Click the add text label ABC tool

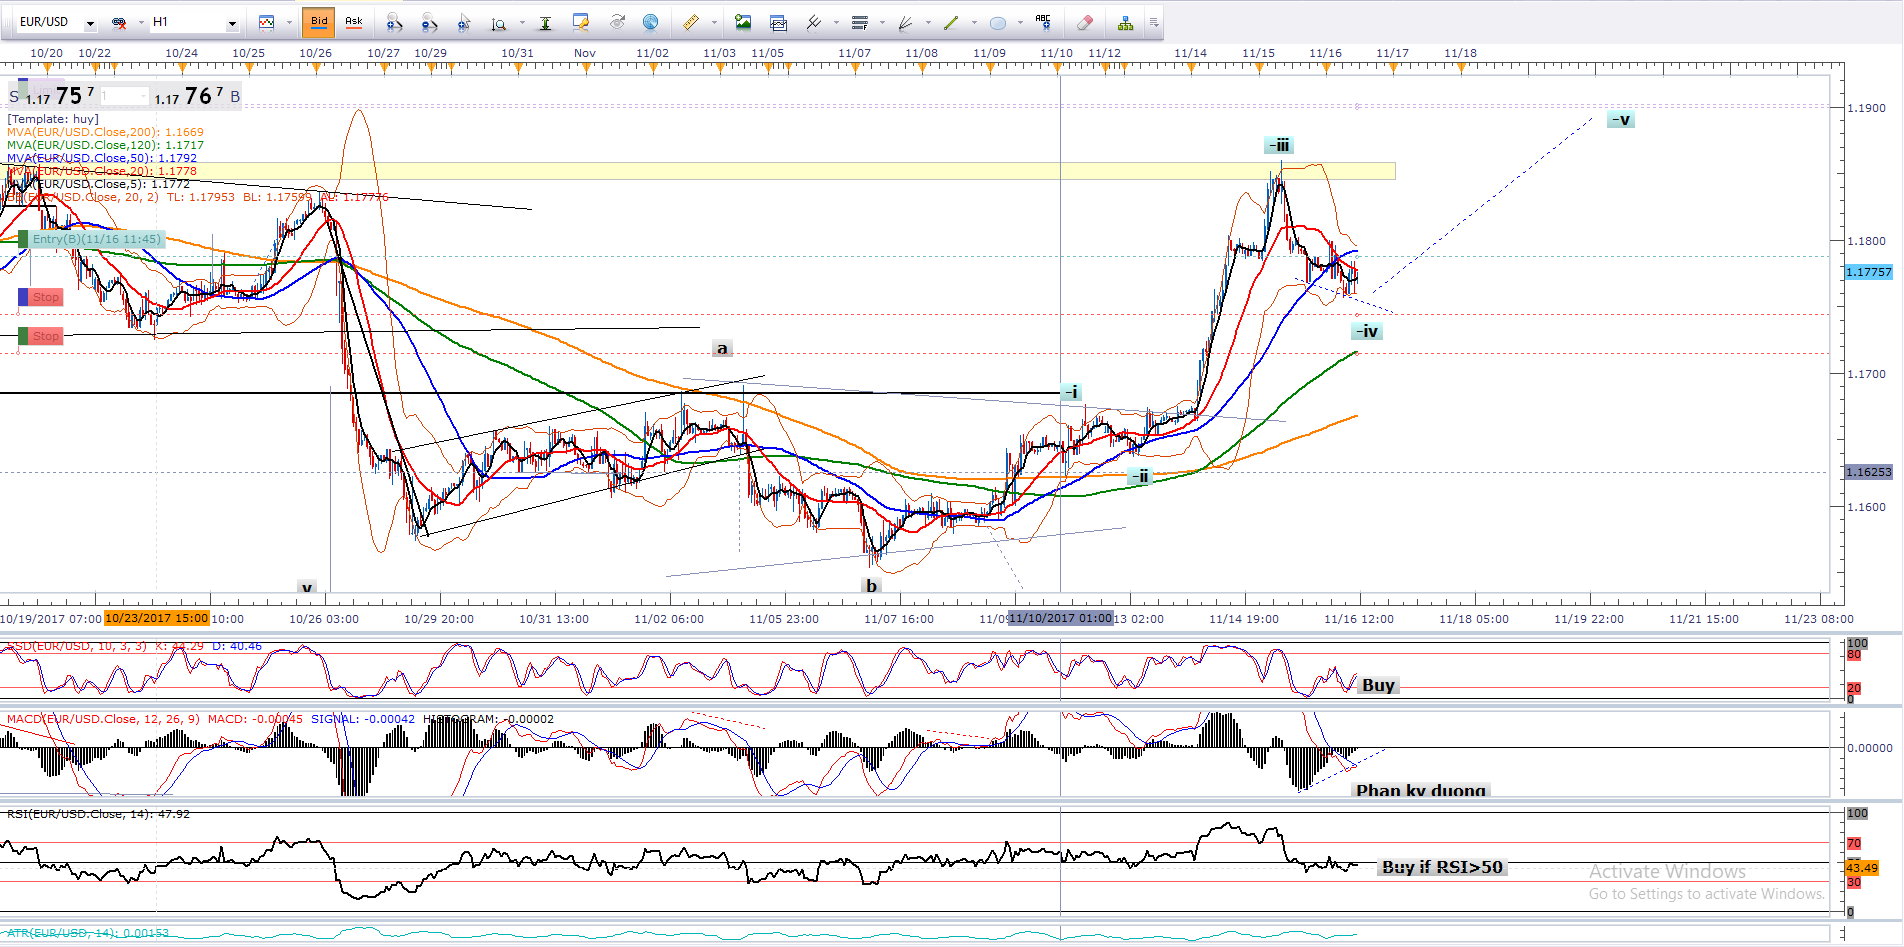click(x=1043, y=22)
